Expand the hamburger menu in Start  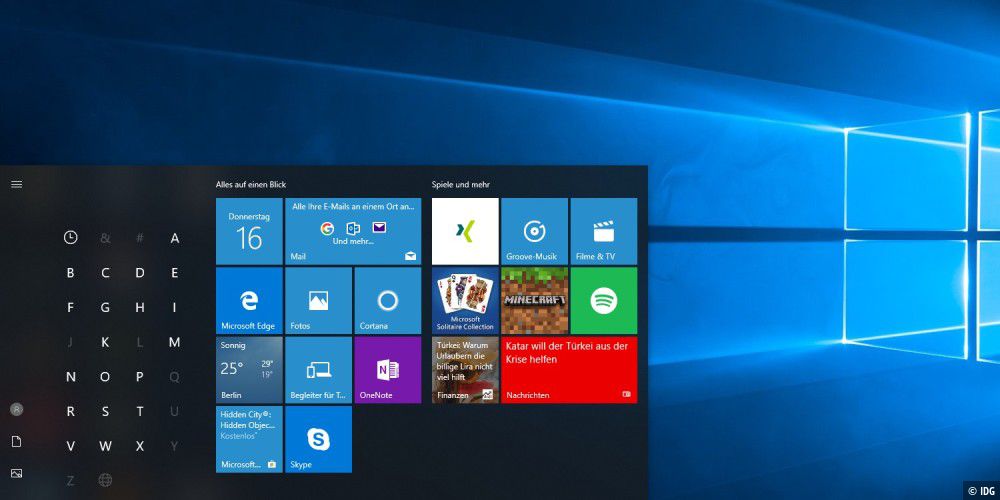[x=16, y=184]
